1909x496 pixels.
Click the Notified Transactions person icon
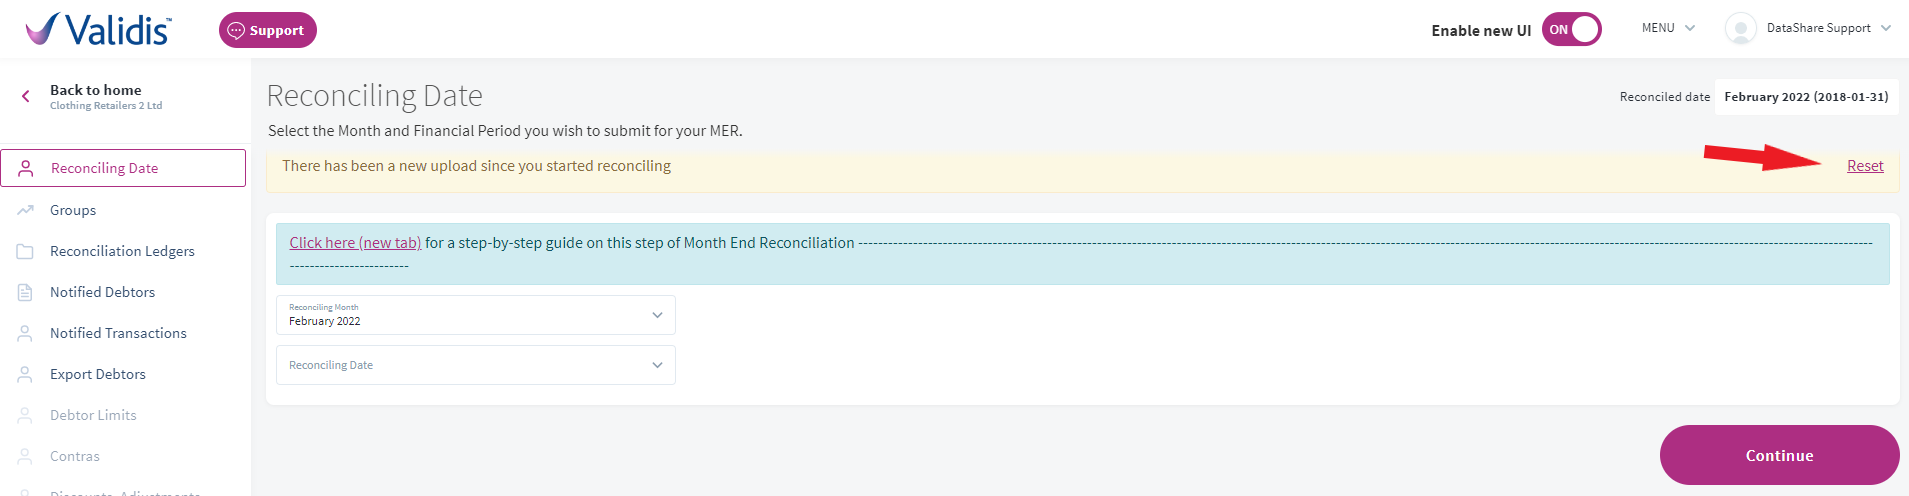pos(26,333)
